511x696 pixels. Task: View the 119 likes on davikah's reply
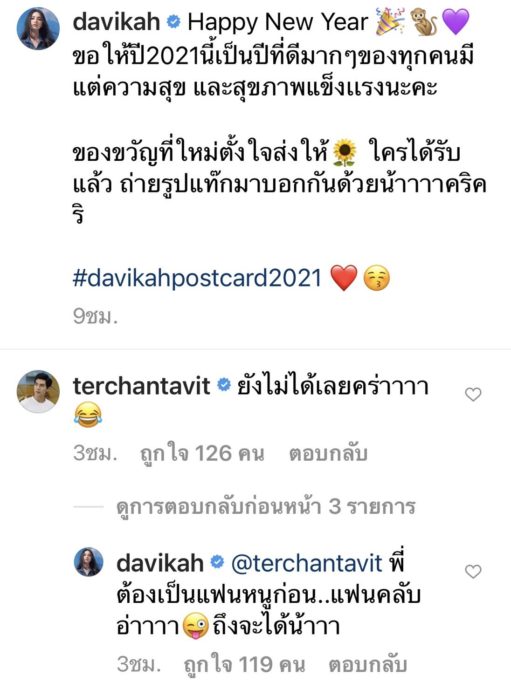tap(245, 664)
